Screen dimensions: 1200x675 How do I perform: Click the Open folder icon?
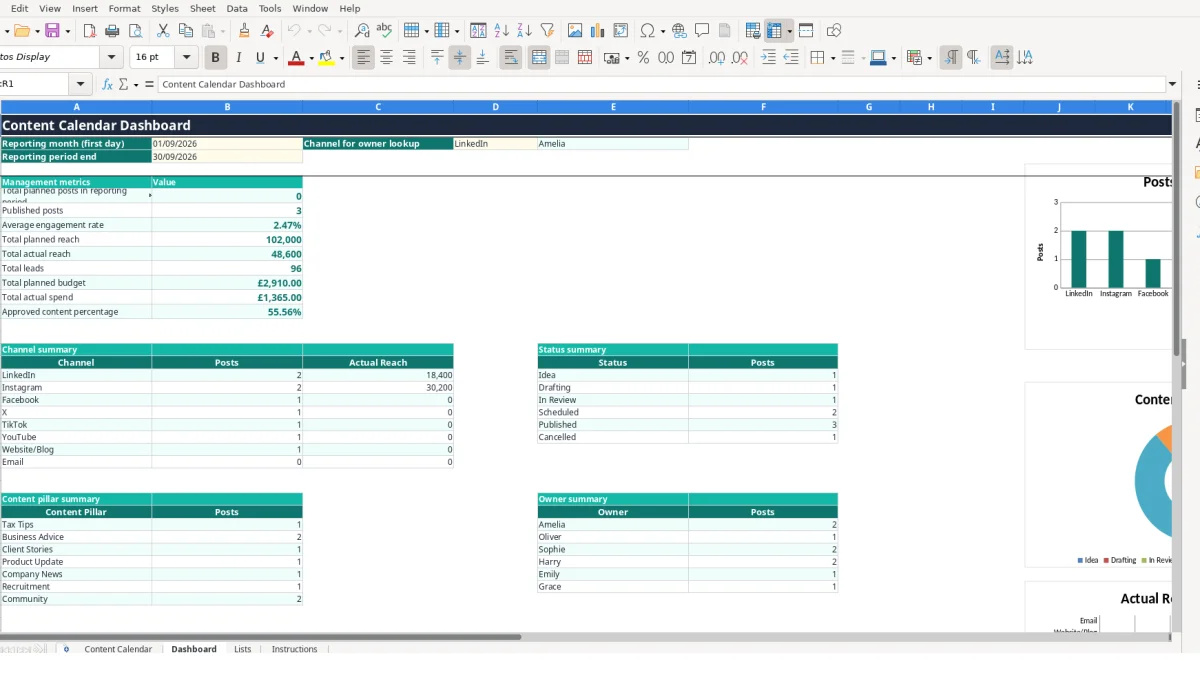coord(21,31)
